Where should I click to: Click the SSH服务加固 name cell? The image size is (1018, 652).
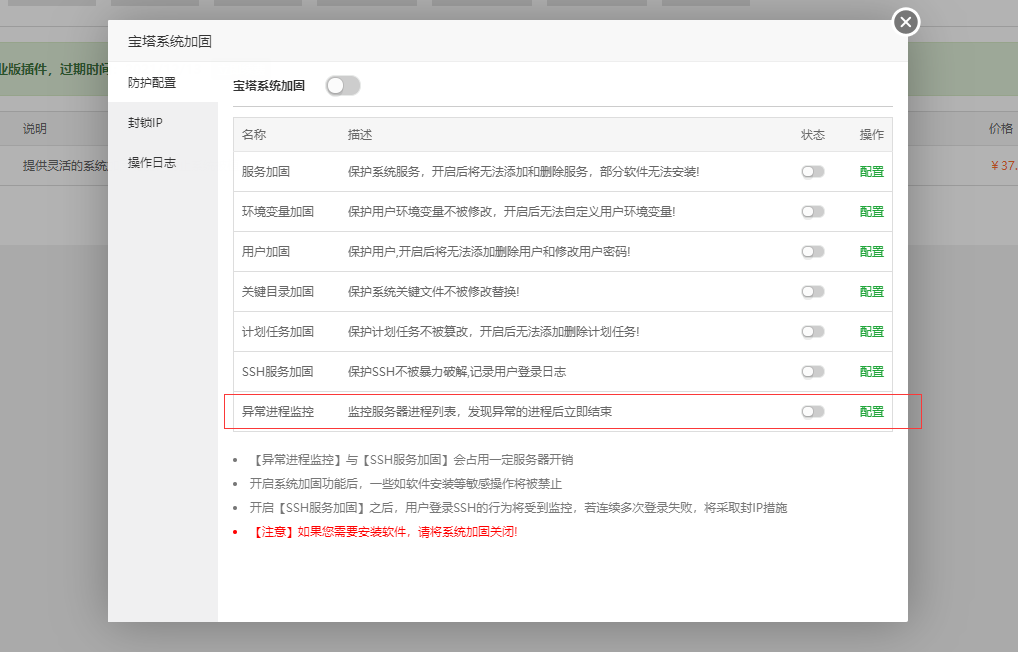277,372
